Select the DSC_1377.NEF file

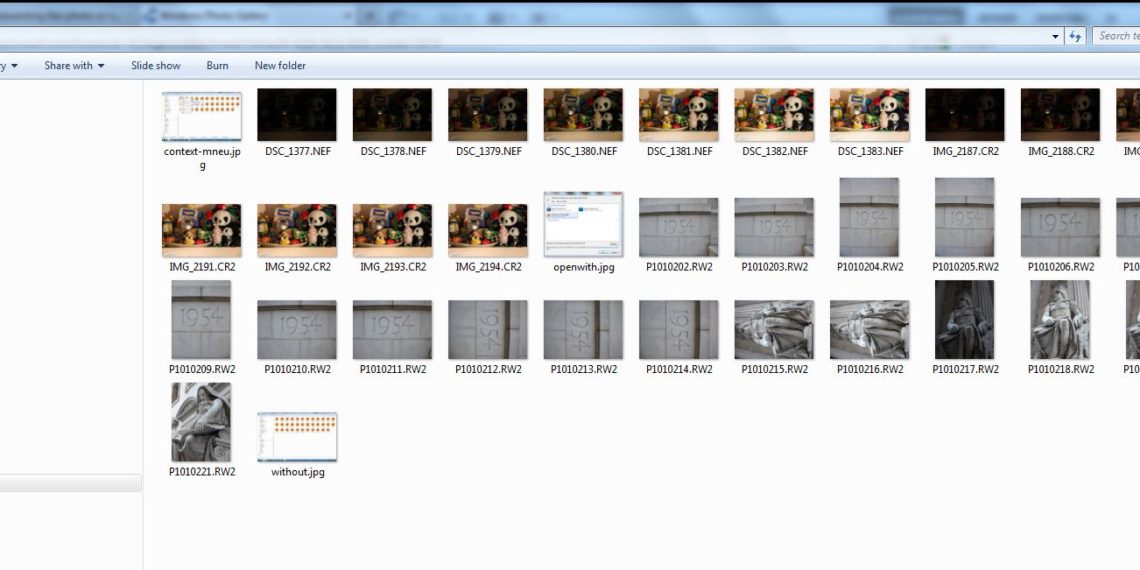click(x=297, y=115)
